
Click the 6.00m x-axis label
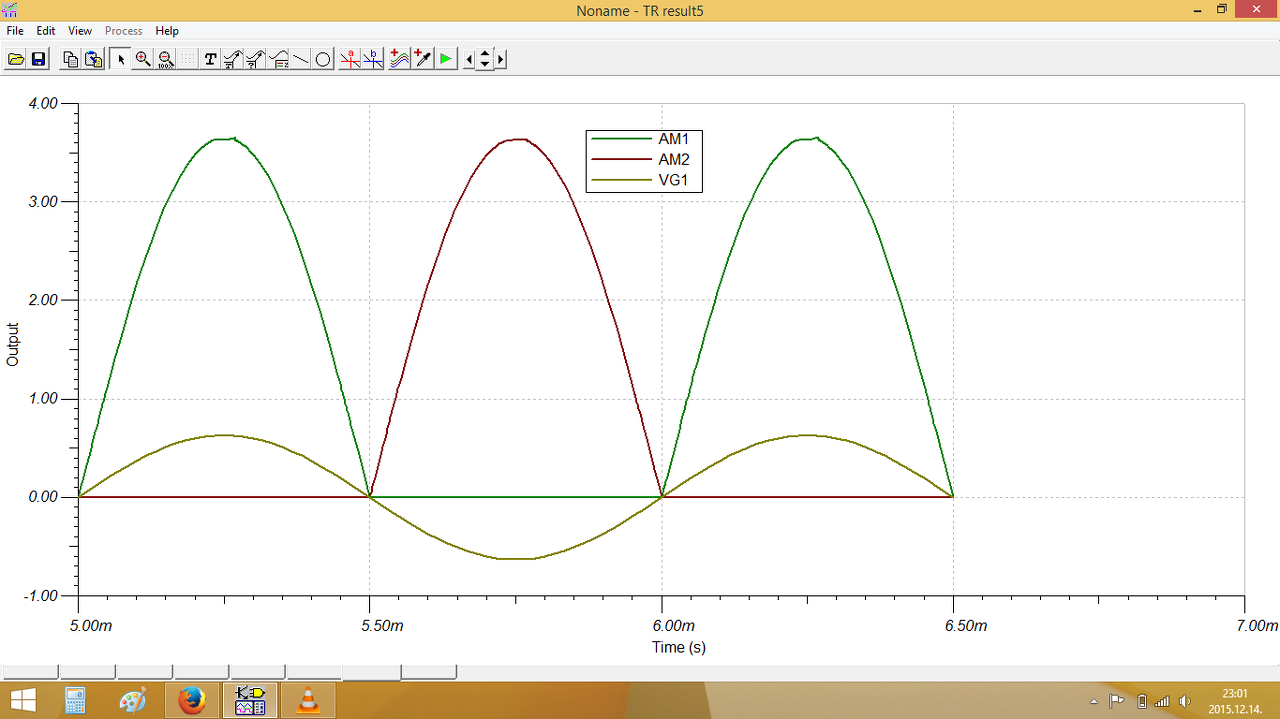673,626
